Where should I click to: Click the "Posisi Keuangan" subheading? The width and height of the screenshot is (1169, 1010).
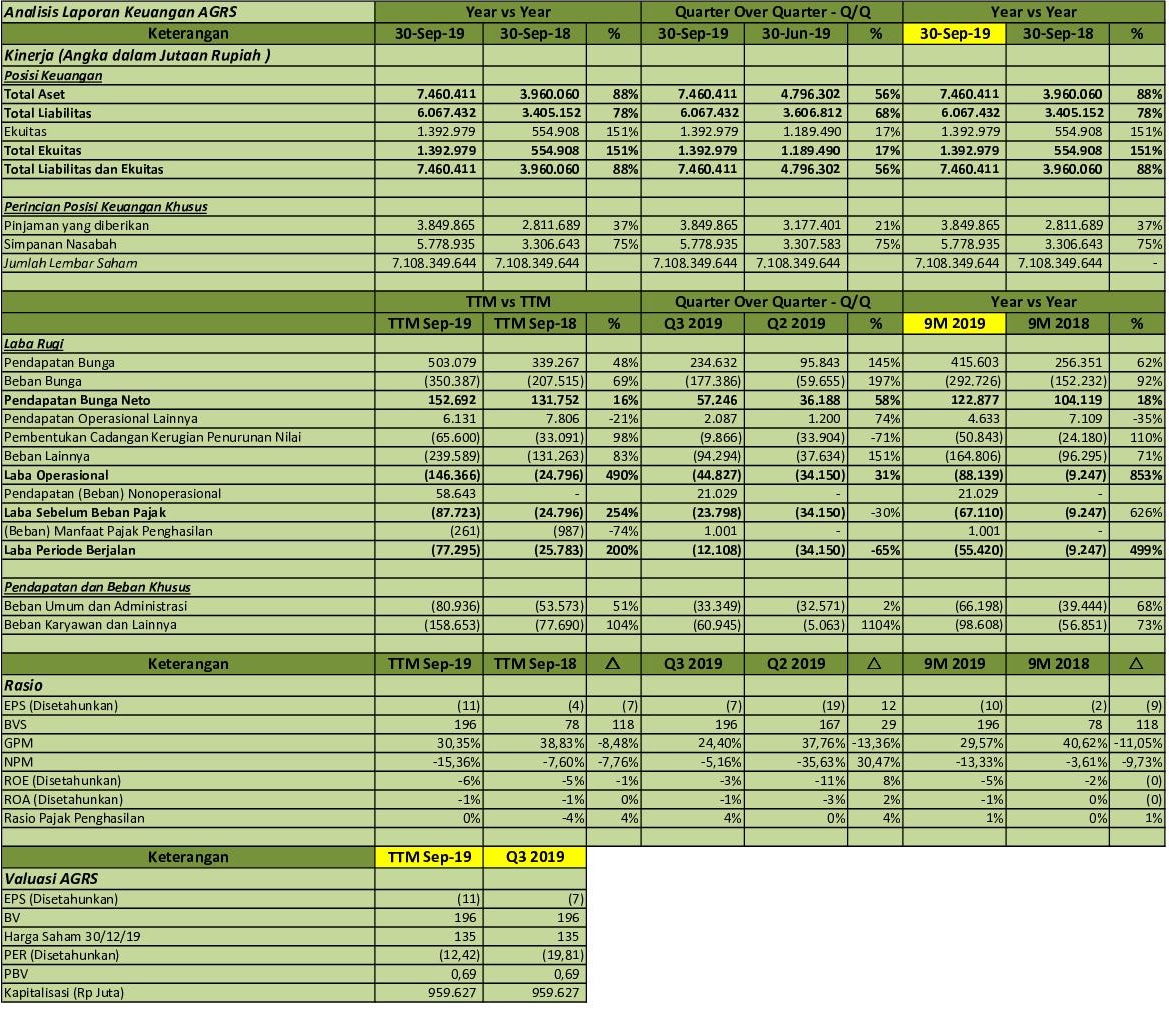click(x=53, y=75)
